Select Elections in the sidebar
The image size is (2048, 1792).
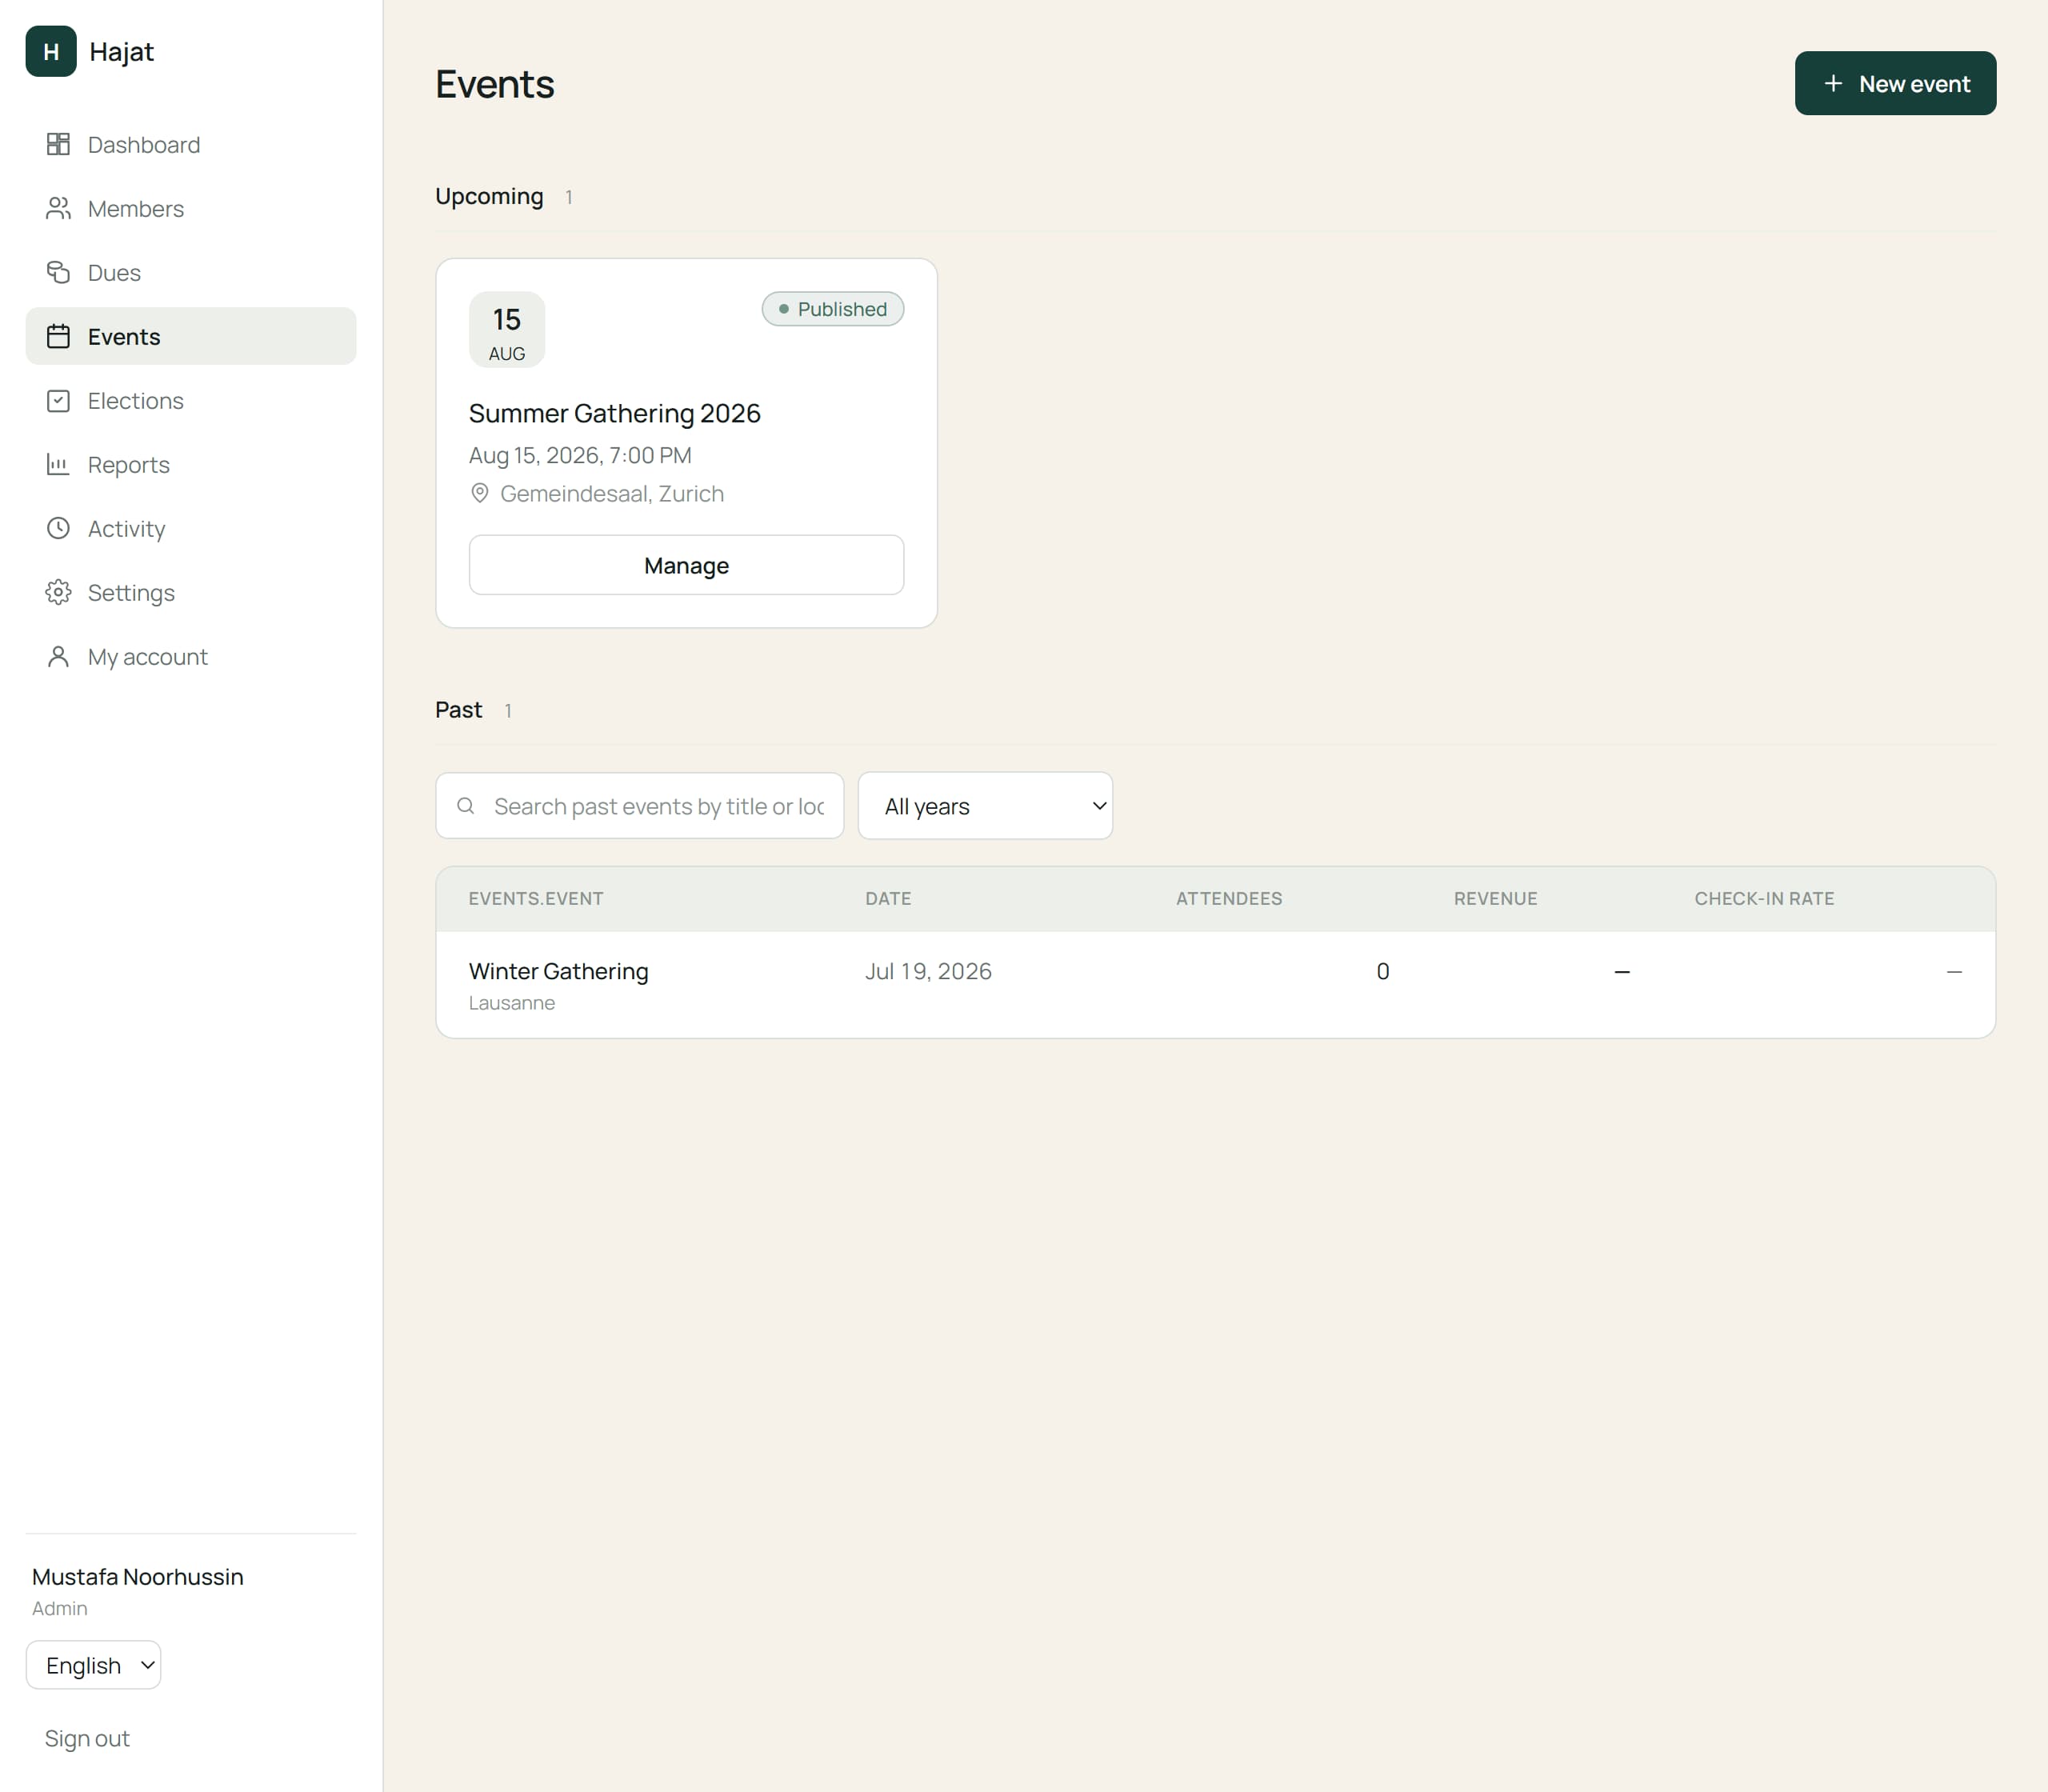point(191,400)
